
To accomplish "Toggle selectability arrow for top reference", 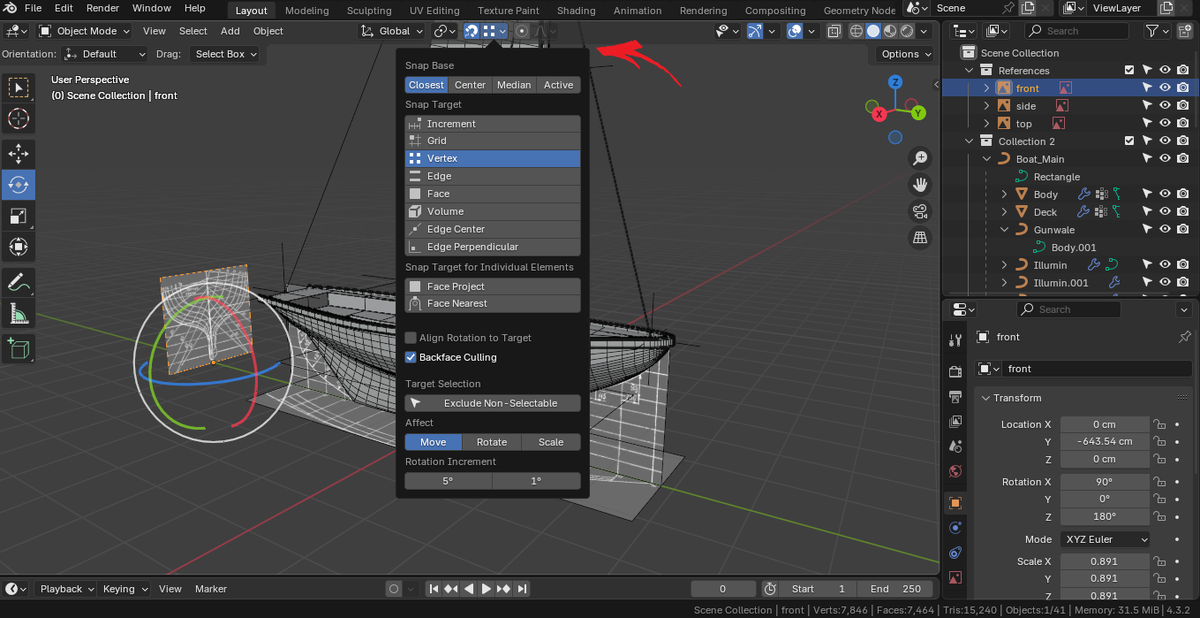I will [x=1147, y=124].
